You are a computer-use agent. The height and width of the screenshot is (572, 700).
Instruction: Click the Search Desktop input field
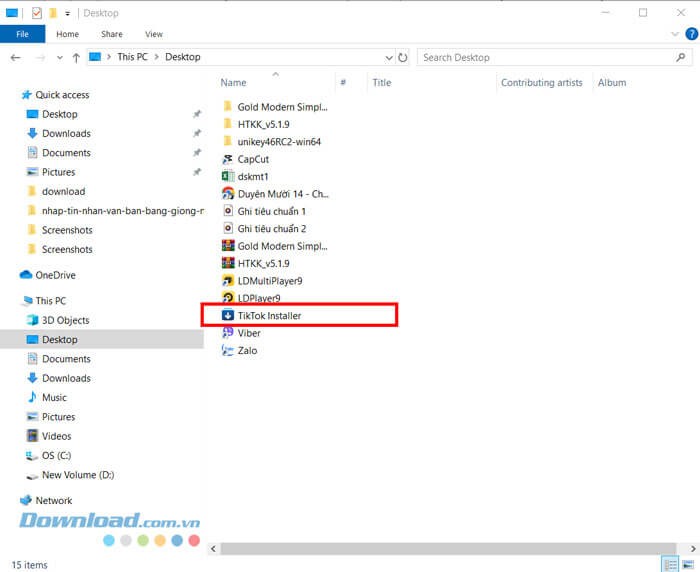[x=550, y=58]
